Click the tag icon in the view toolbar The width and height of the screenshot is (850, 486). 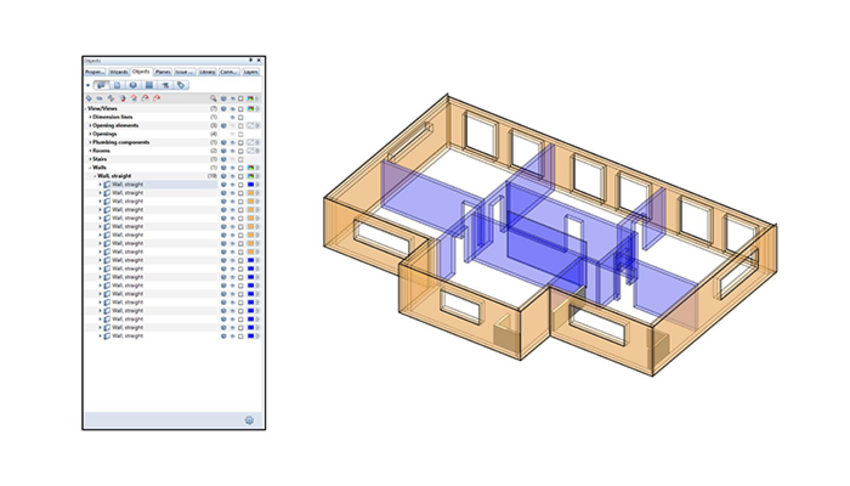point(181,86)
